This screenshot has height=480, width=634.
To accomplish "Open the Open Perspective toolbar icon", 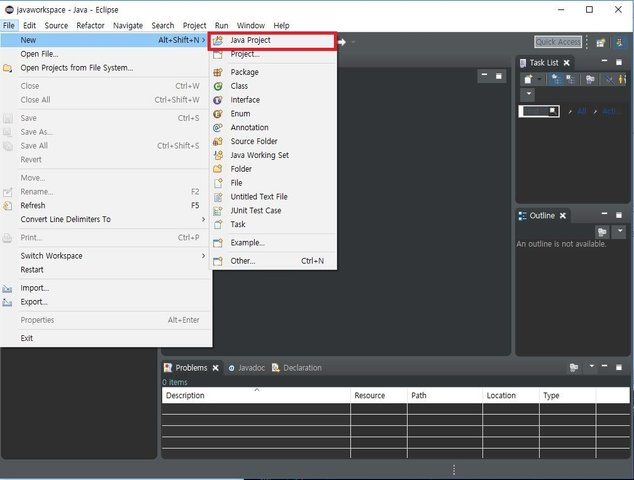I will pyautogui.click(x=600, y=42).
